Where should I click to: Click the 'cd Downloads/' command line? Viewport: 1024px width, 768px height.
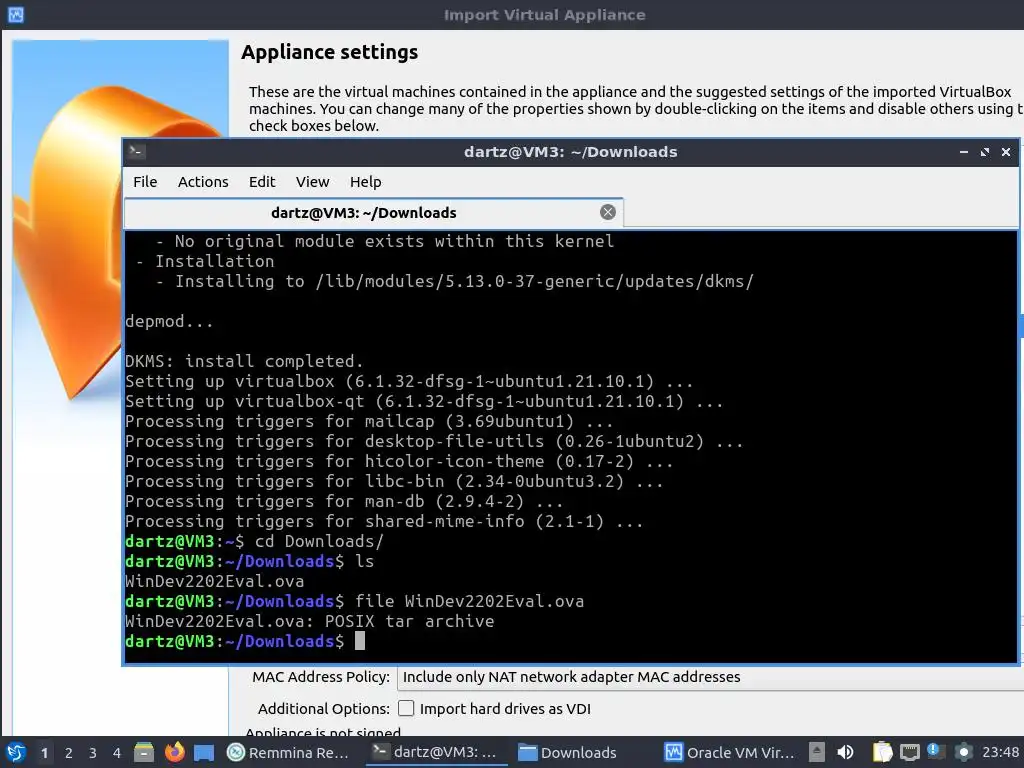(255, 541)
